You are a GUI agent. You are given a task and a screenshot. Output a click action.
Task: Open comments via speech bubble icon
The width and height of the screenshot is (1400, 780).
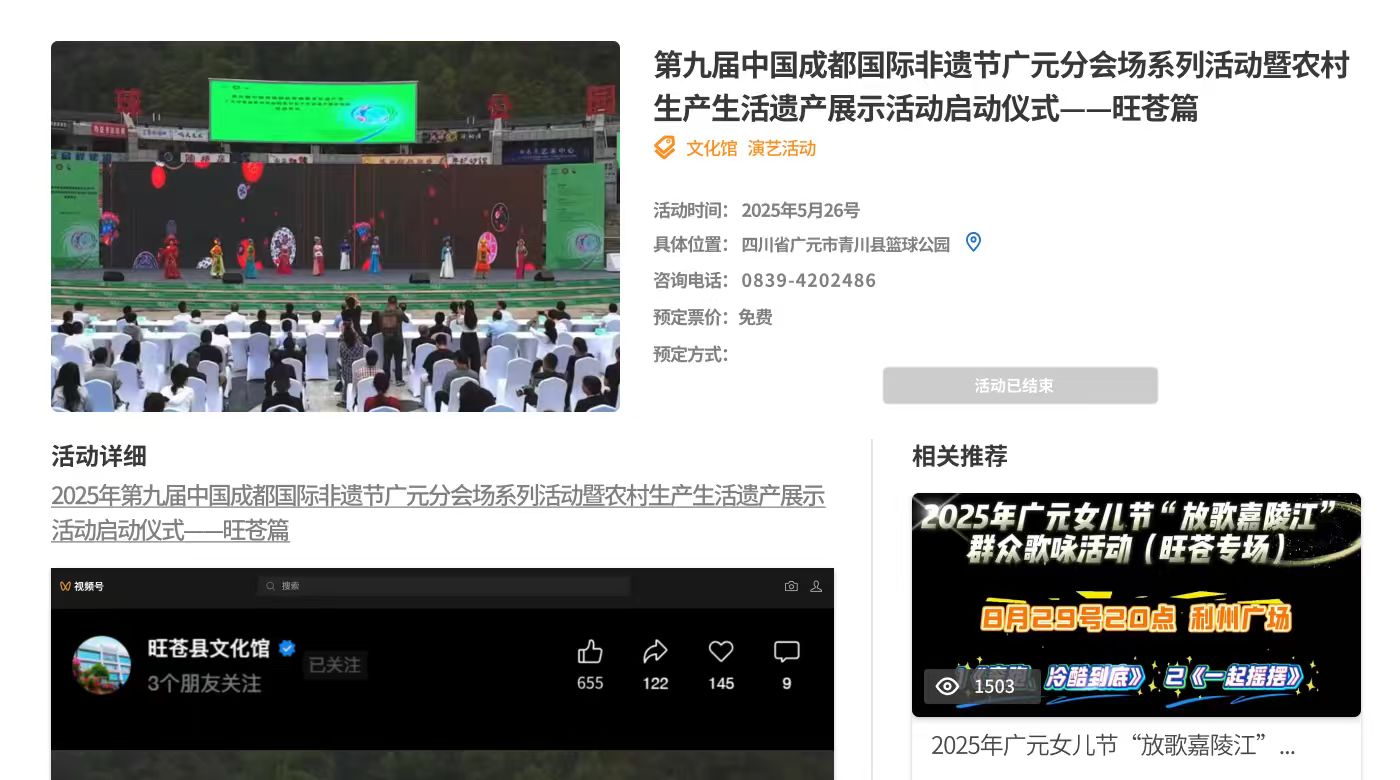tap(787, 653)
